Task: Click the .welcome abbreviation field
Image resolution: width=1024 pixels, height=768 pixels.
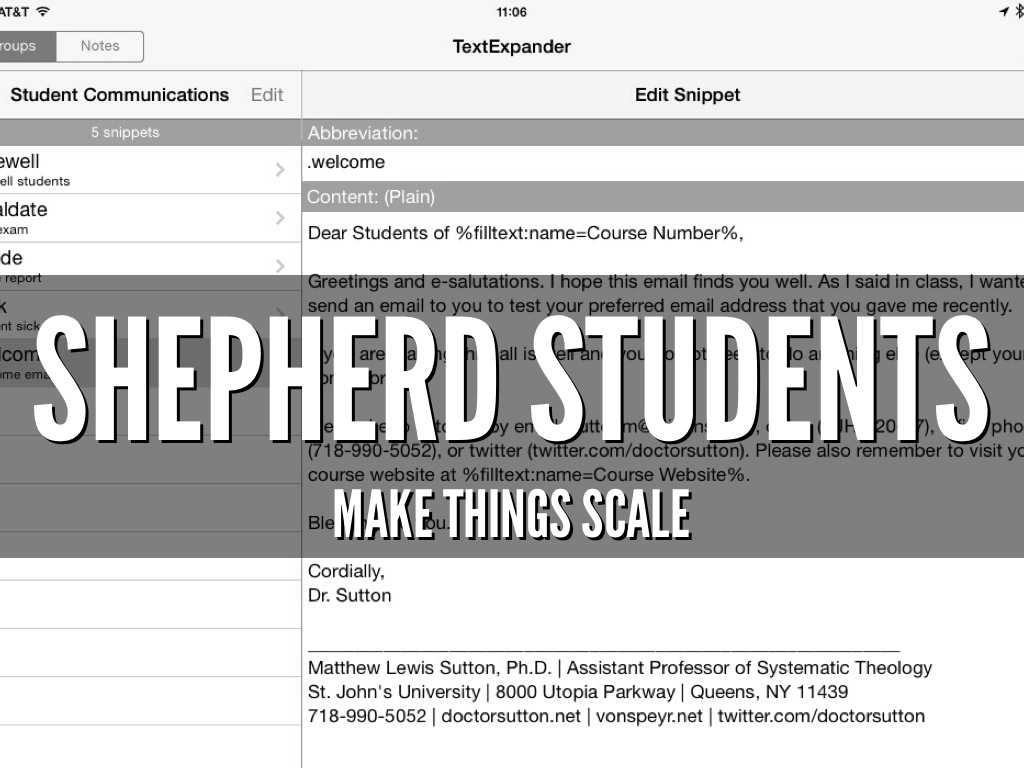Action: point(663,163)
